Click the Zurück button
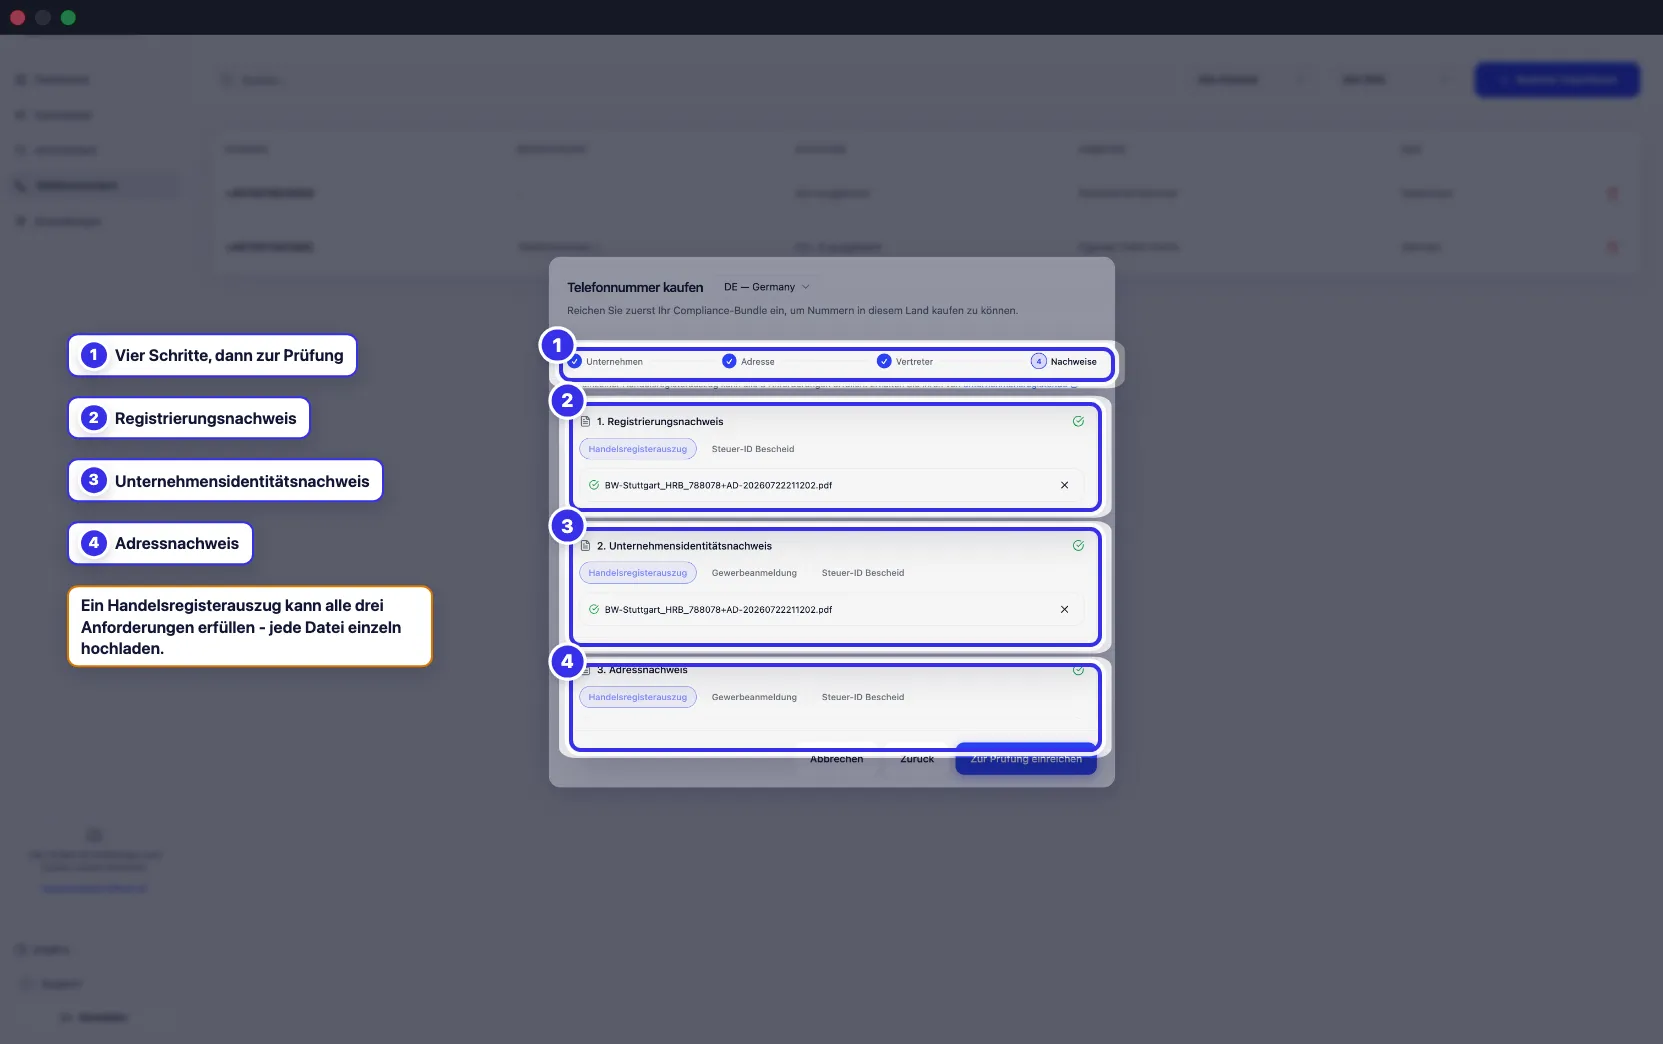 coord(917,758)
